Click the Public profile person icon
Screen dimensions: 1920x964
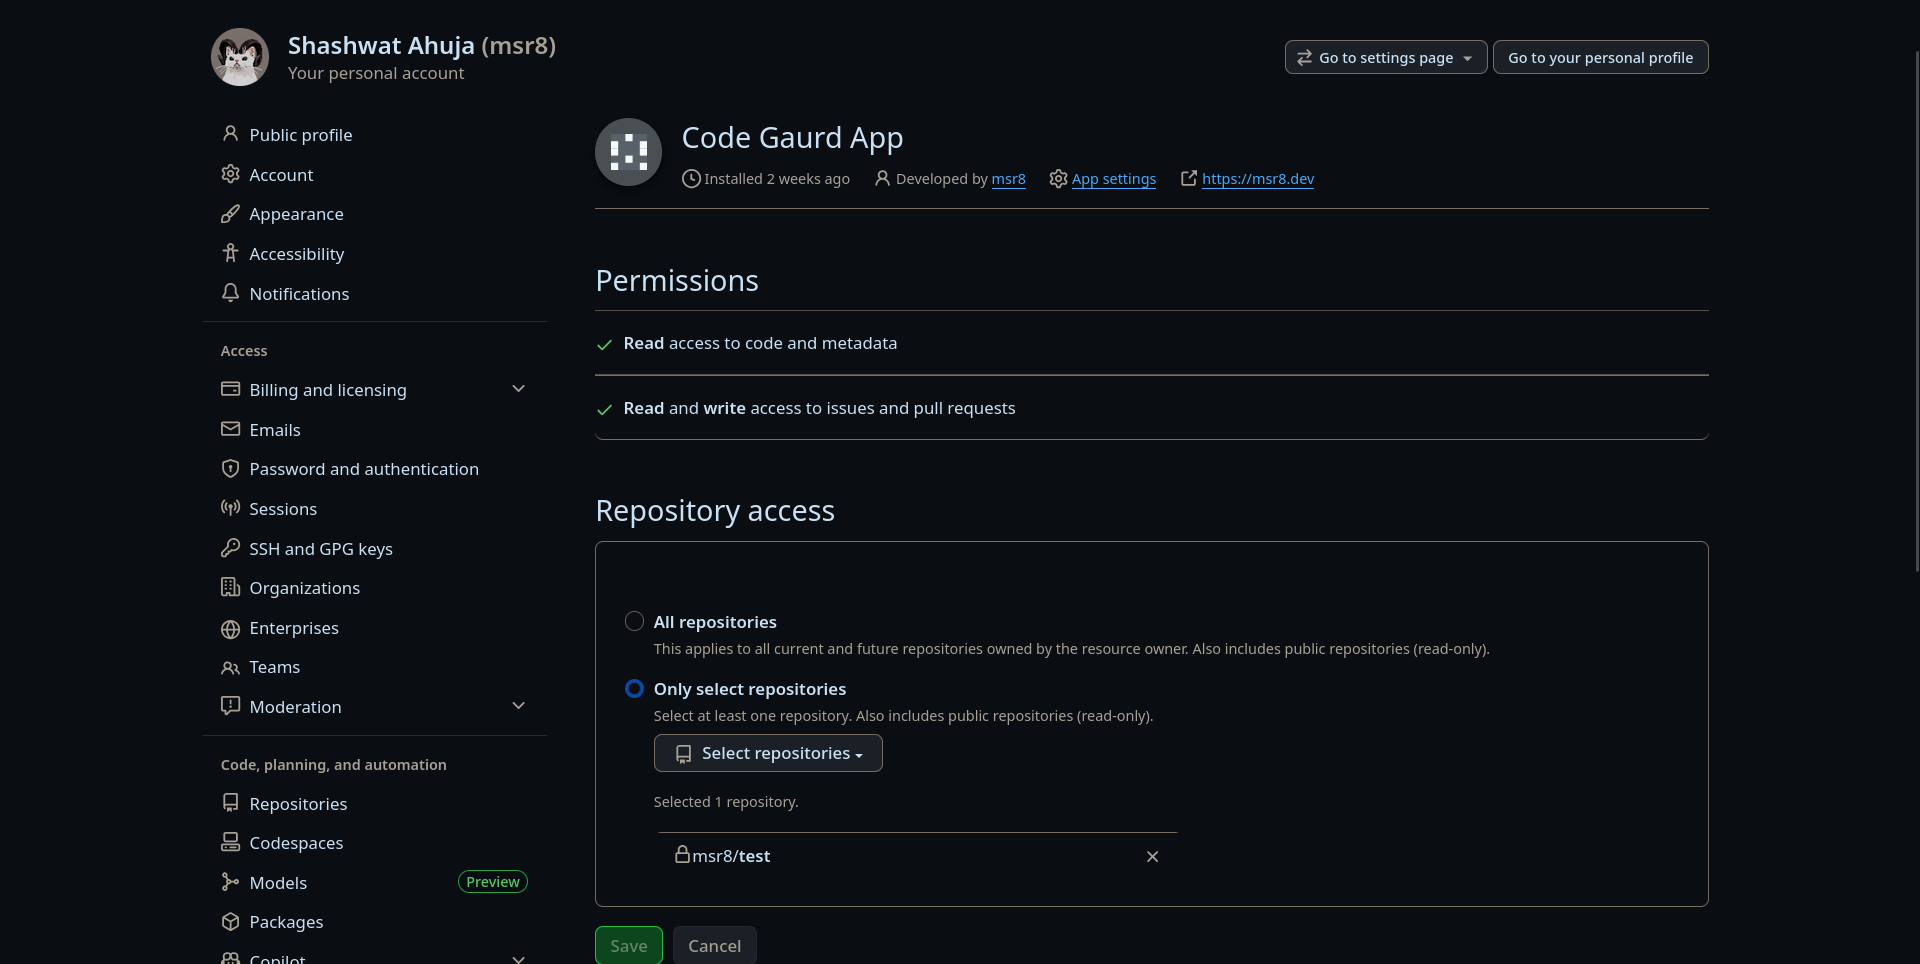[x=230, y=134]
